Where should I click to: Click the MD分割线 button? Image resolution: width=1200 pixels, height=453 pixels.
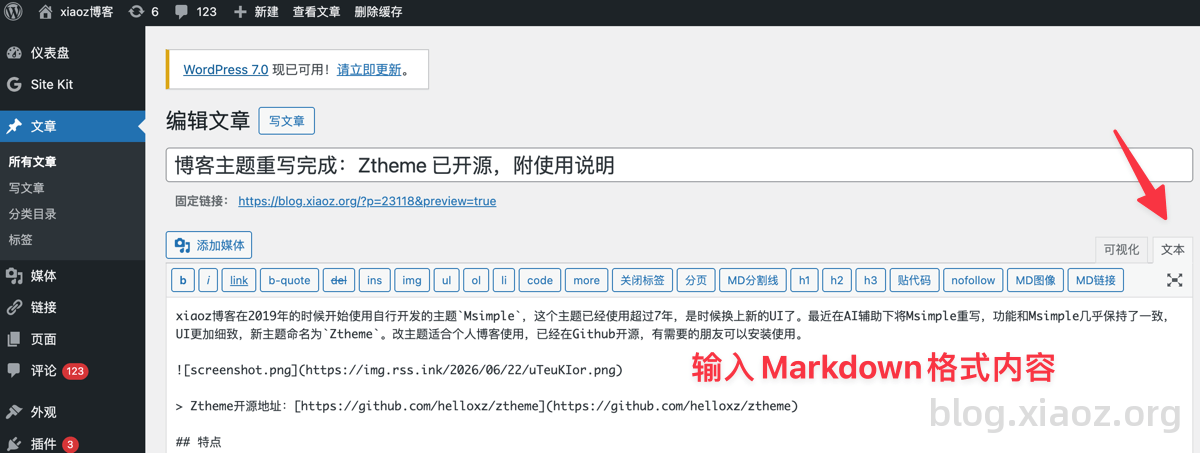coord(753,280)
